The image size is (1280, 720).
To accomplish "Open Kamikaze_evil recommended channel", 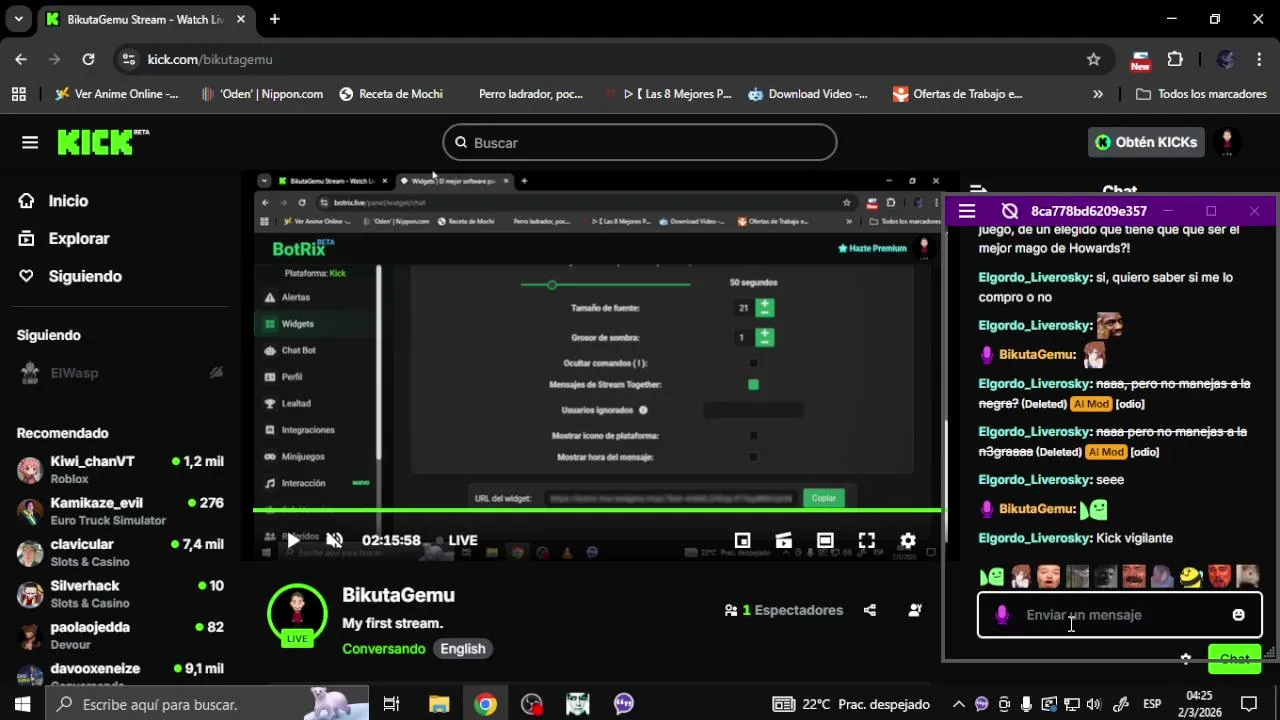I will 120,511.
